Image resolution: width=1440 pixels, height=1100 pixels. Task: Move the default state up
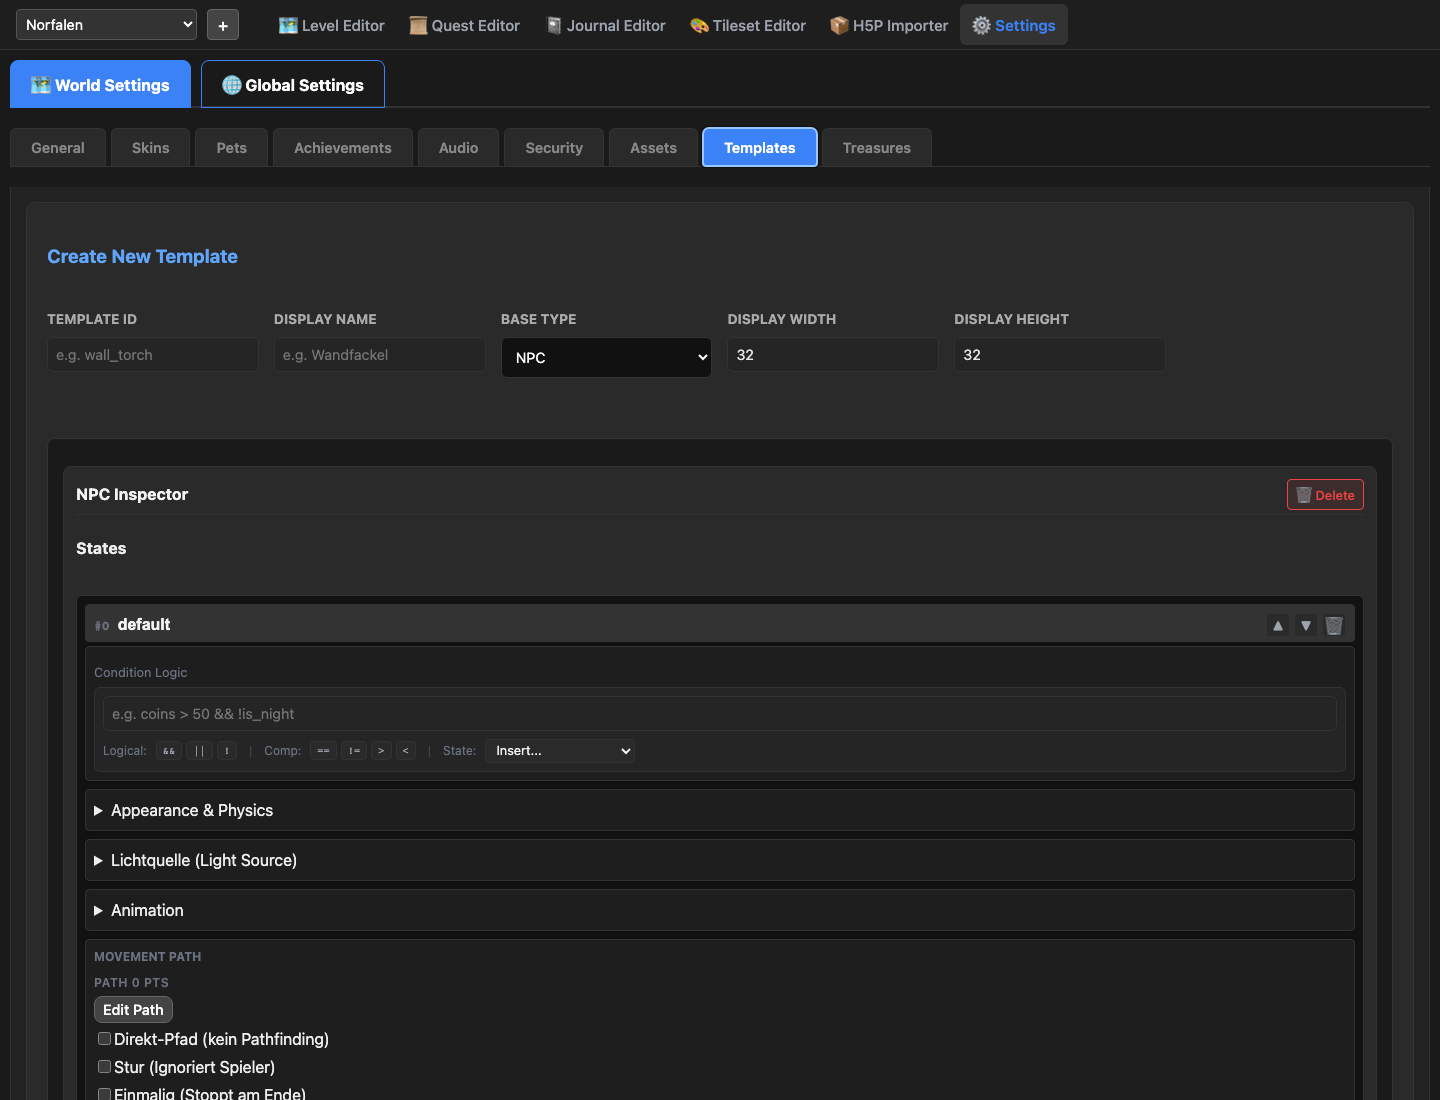point(1277,625)
